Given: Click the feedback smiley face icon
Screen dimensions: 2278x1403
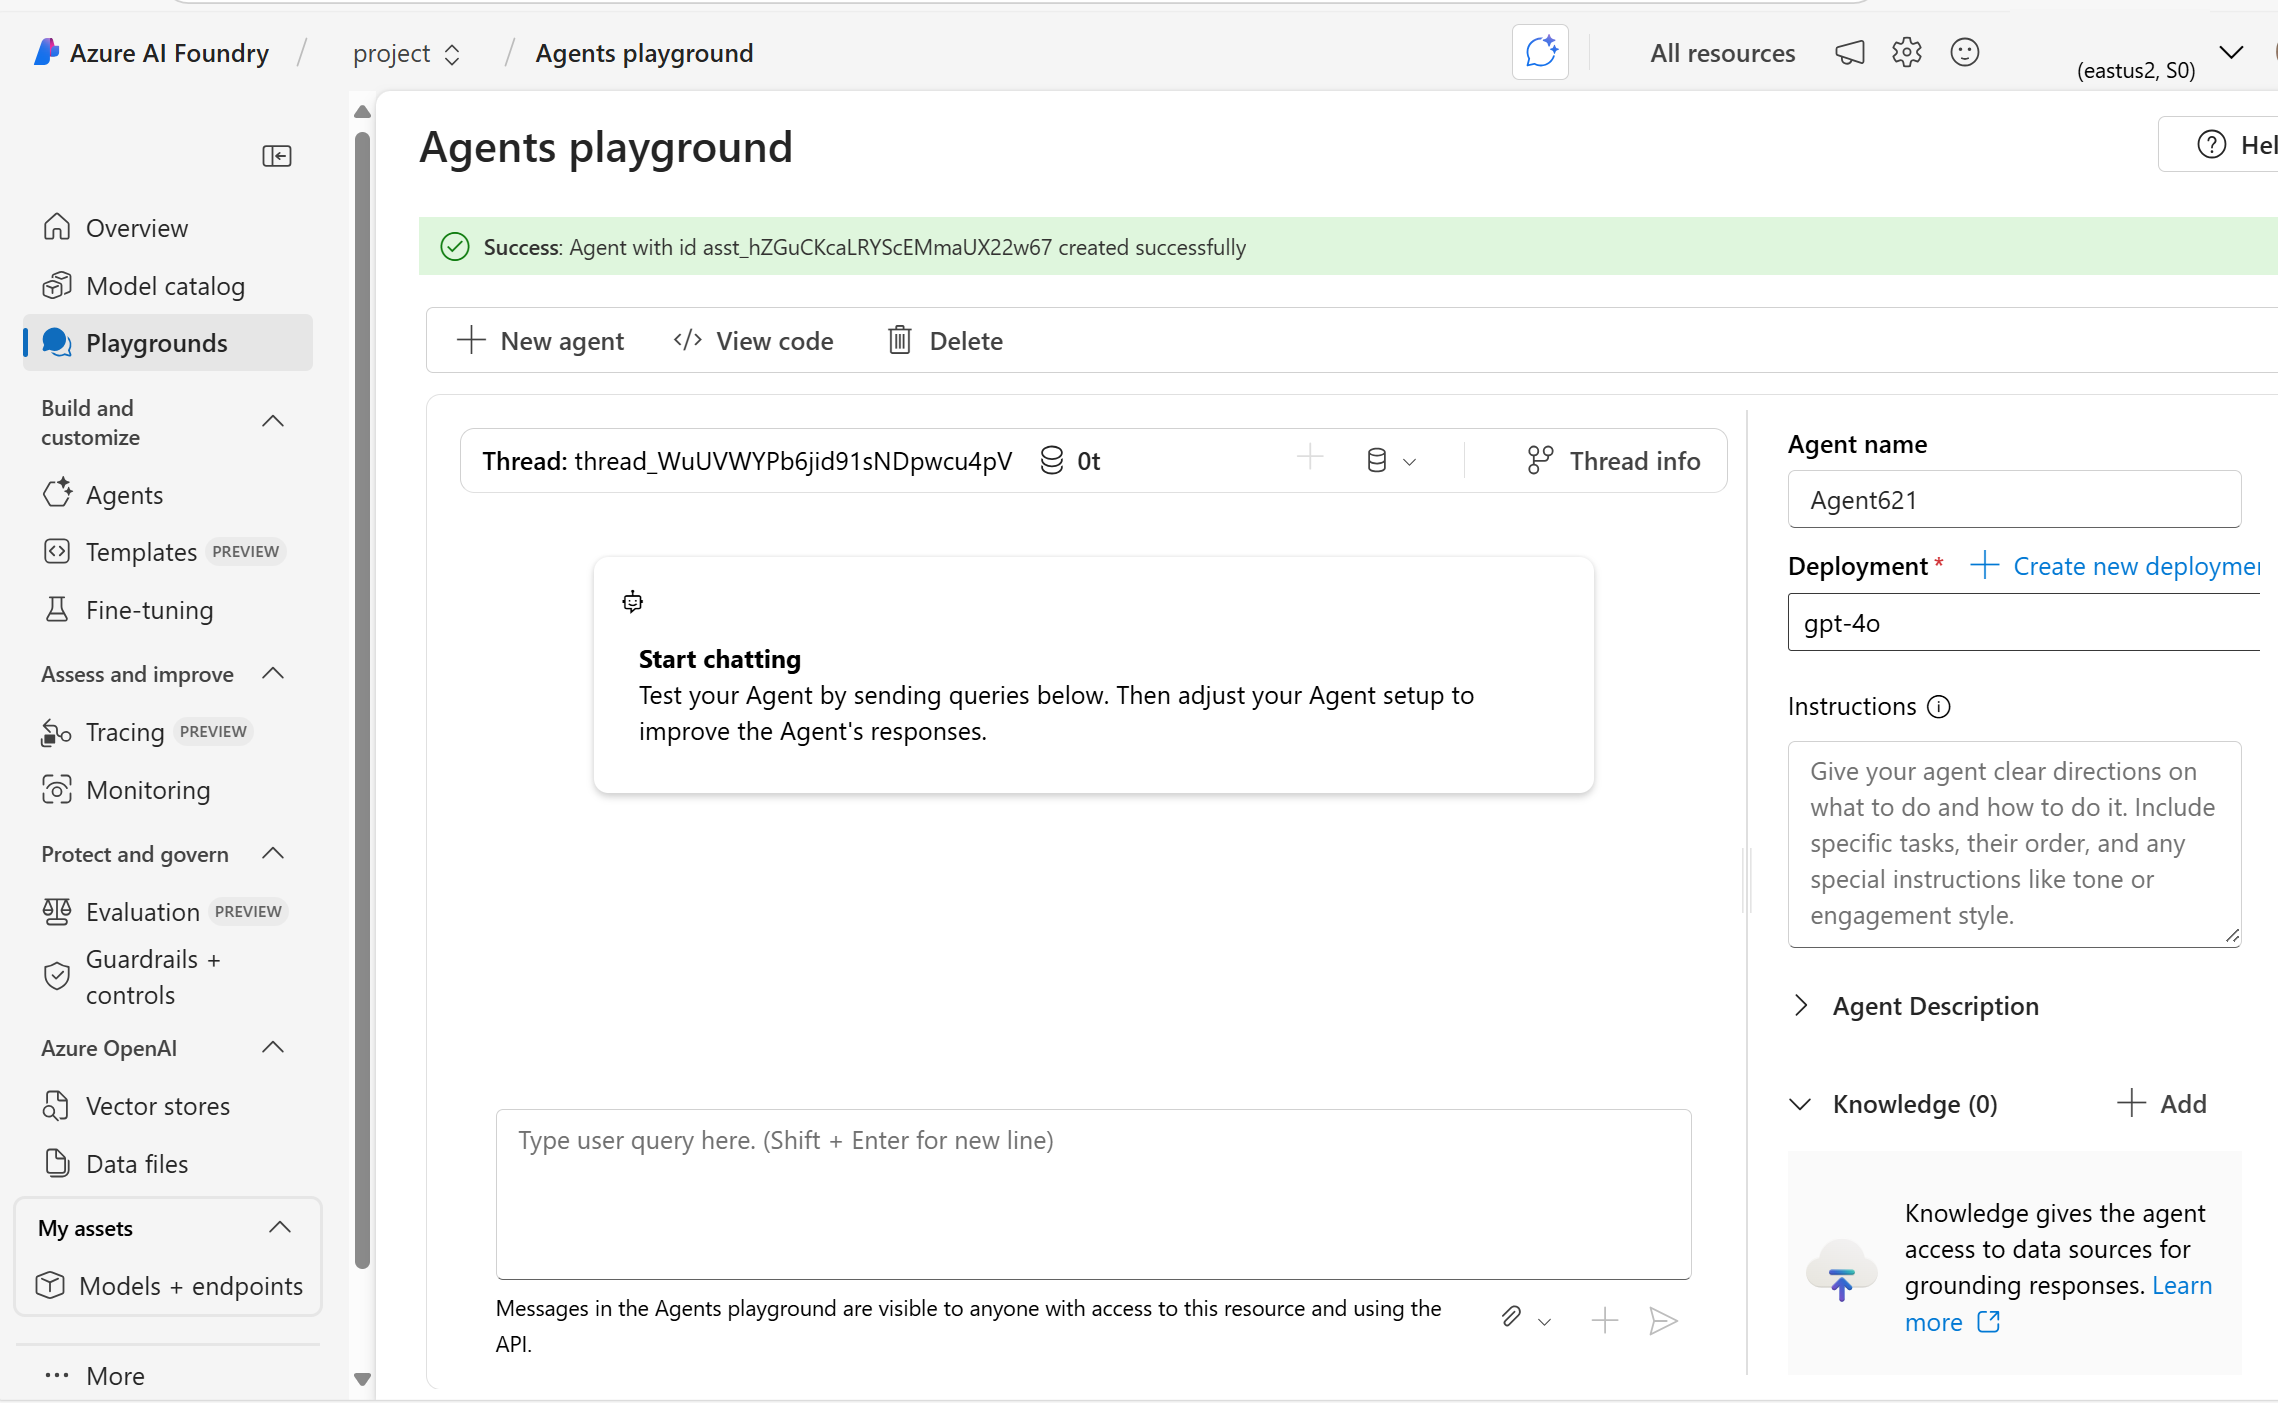Looking at the screenshot, I should click(x=1964, y=52).
